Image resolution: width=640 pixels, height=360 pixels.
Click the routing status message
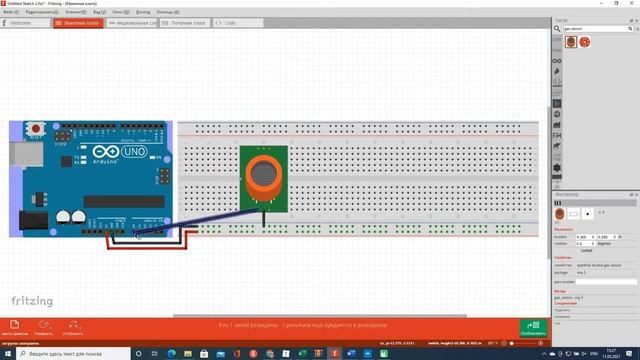302,325
